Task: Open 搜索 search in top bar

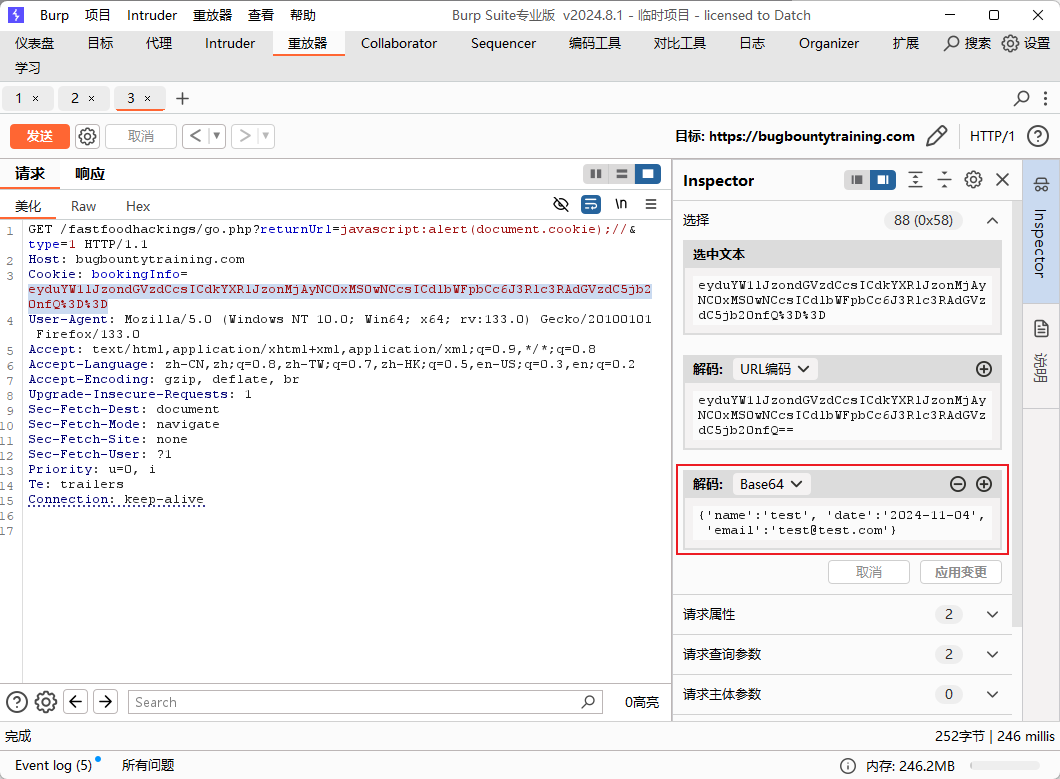Action: coord(967,43)
